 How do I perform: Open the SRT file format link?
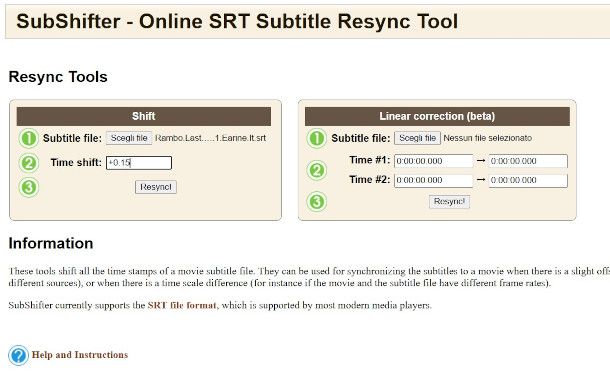coord(182,305)
